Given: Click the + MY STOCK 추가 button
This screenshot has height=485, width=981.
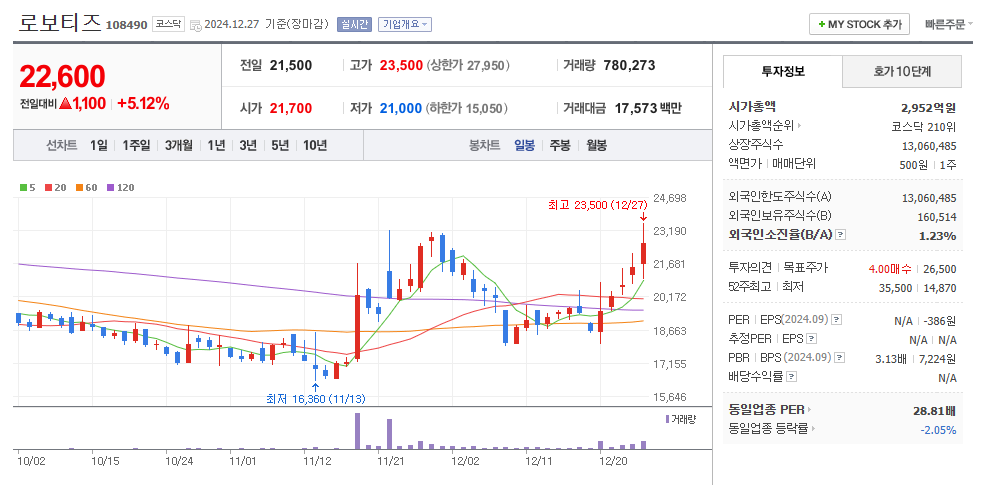Looking at the screenshot, I should pyautogui.click(x=860, y=24).
